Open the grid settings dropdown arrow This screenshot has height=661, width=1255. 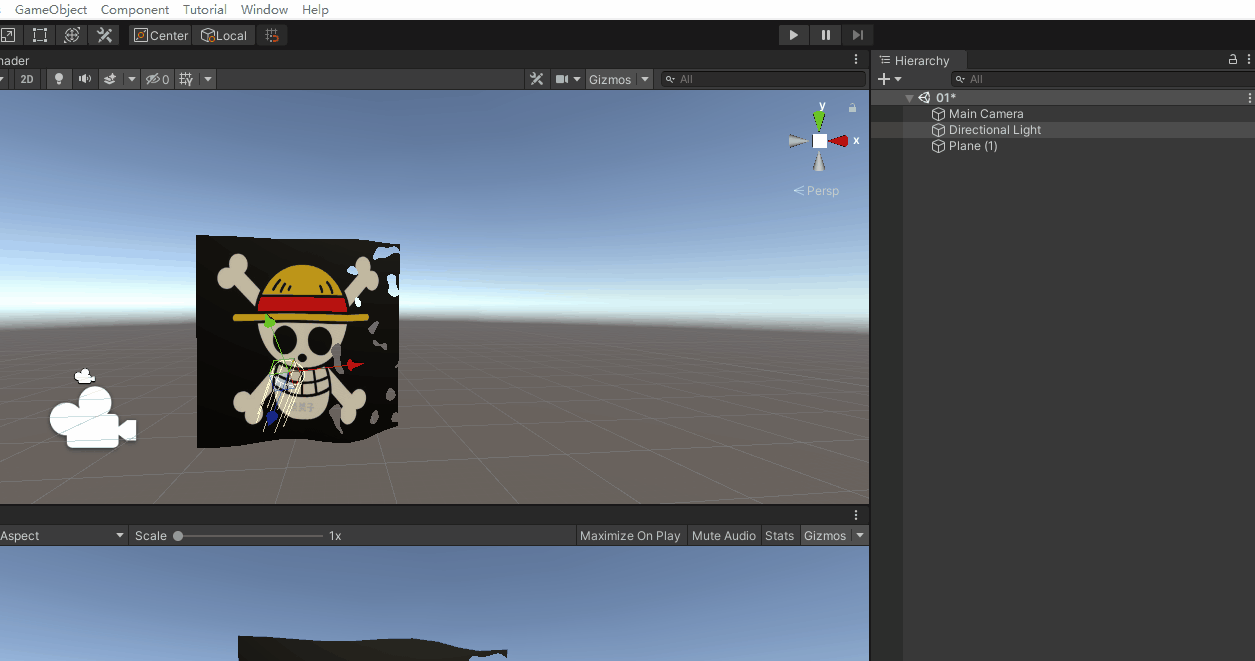pyautogui.click(x=208, y=79)
